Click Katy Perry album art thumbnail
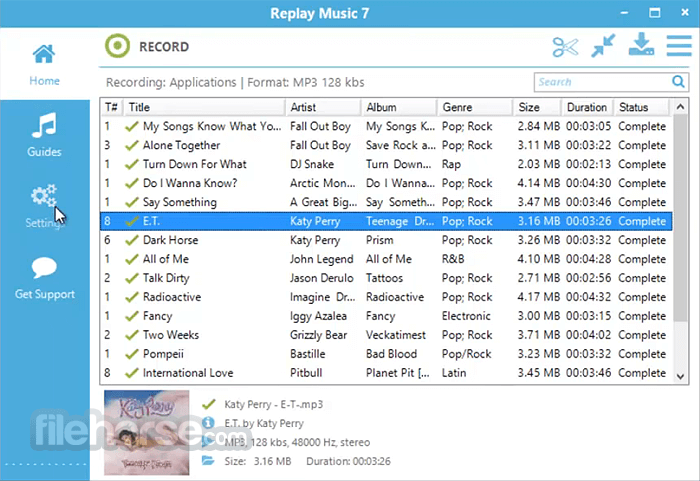The height and width of the screenshot is (481, 700). pyautogui.click(x=146, y=432)
